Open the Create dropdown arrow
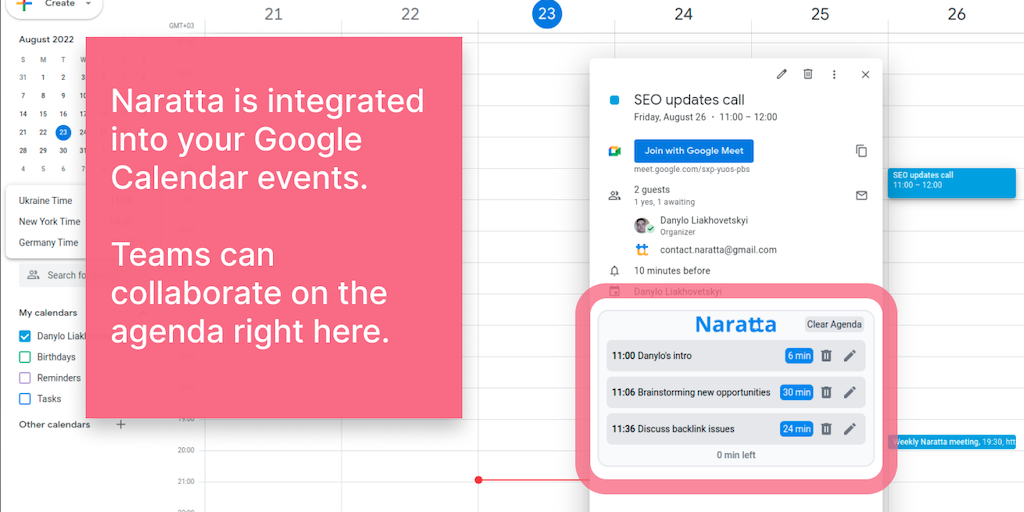 click(x=88, y=3)
